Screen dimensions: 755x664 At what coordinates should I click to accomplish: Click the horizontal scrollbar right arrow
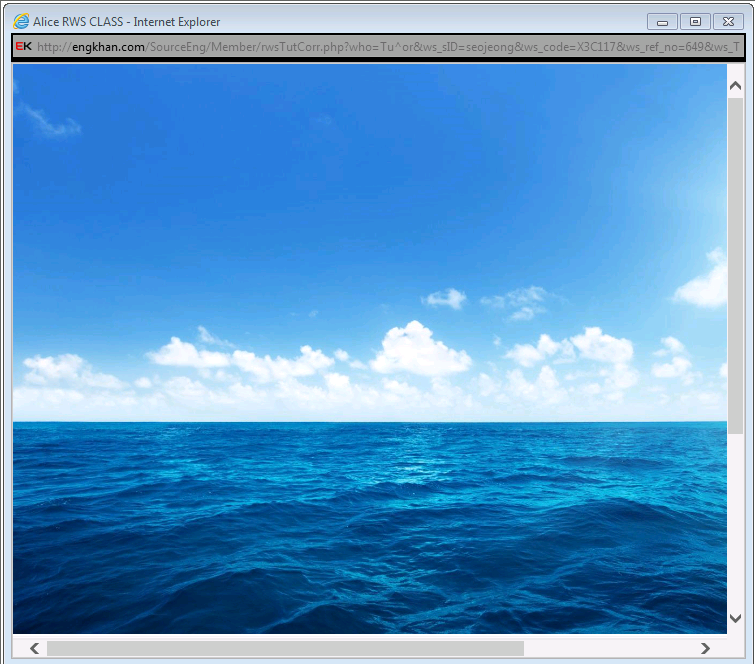click(705, 649)
